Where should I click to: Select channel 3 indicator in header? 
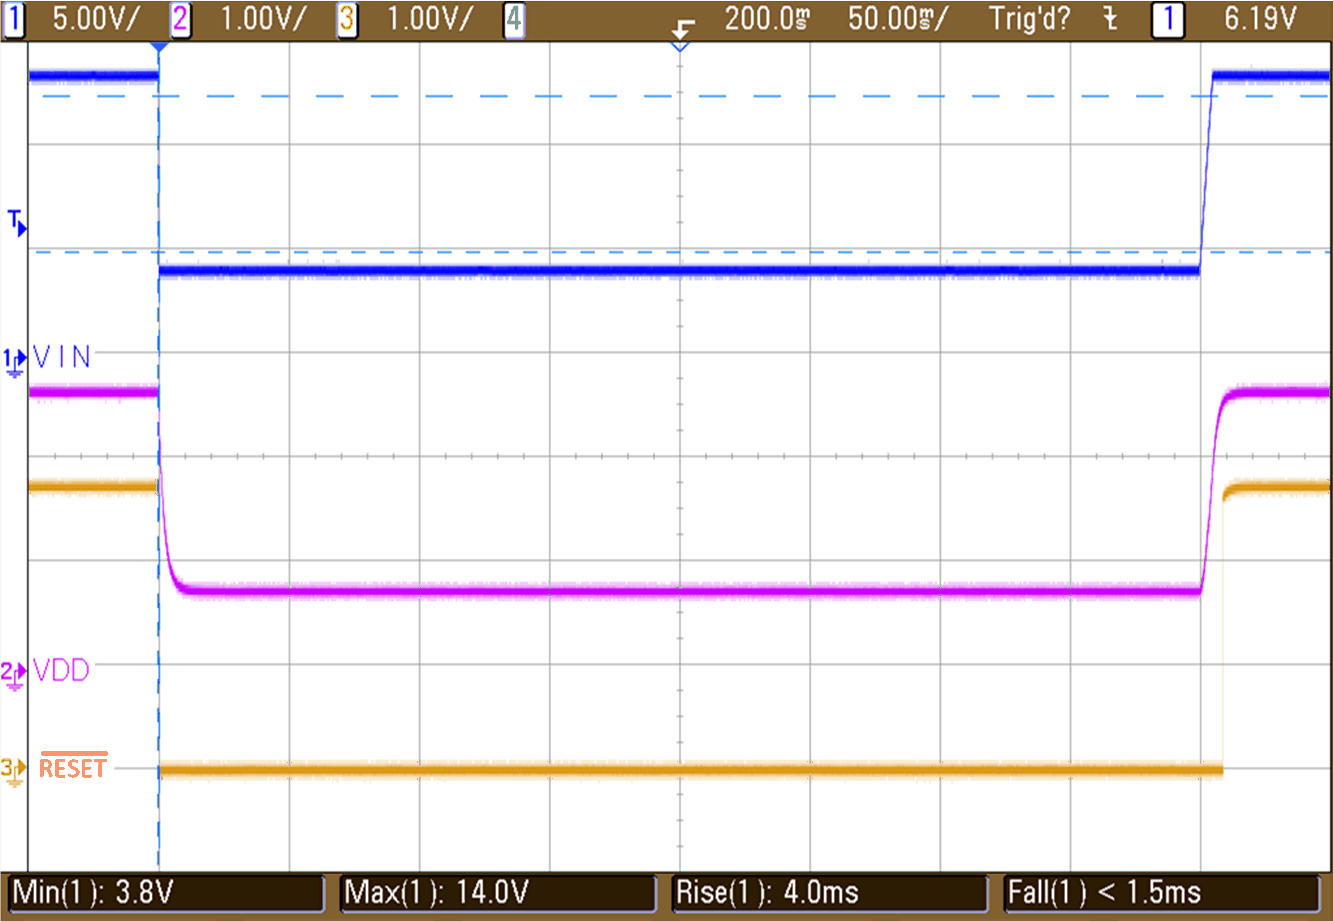[x=347, y=19]
